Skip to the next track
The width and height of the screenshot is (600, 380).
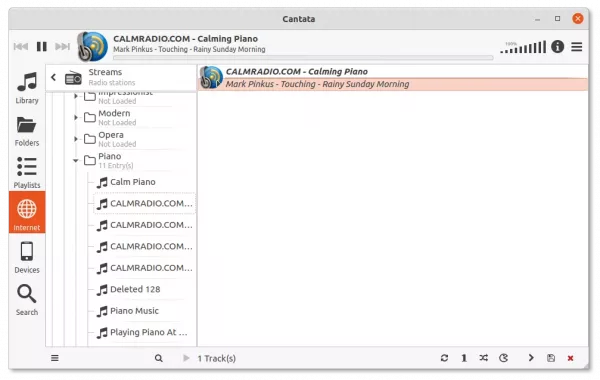click(62, 46)
